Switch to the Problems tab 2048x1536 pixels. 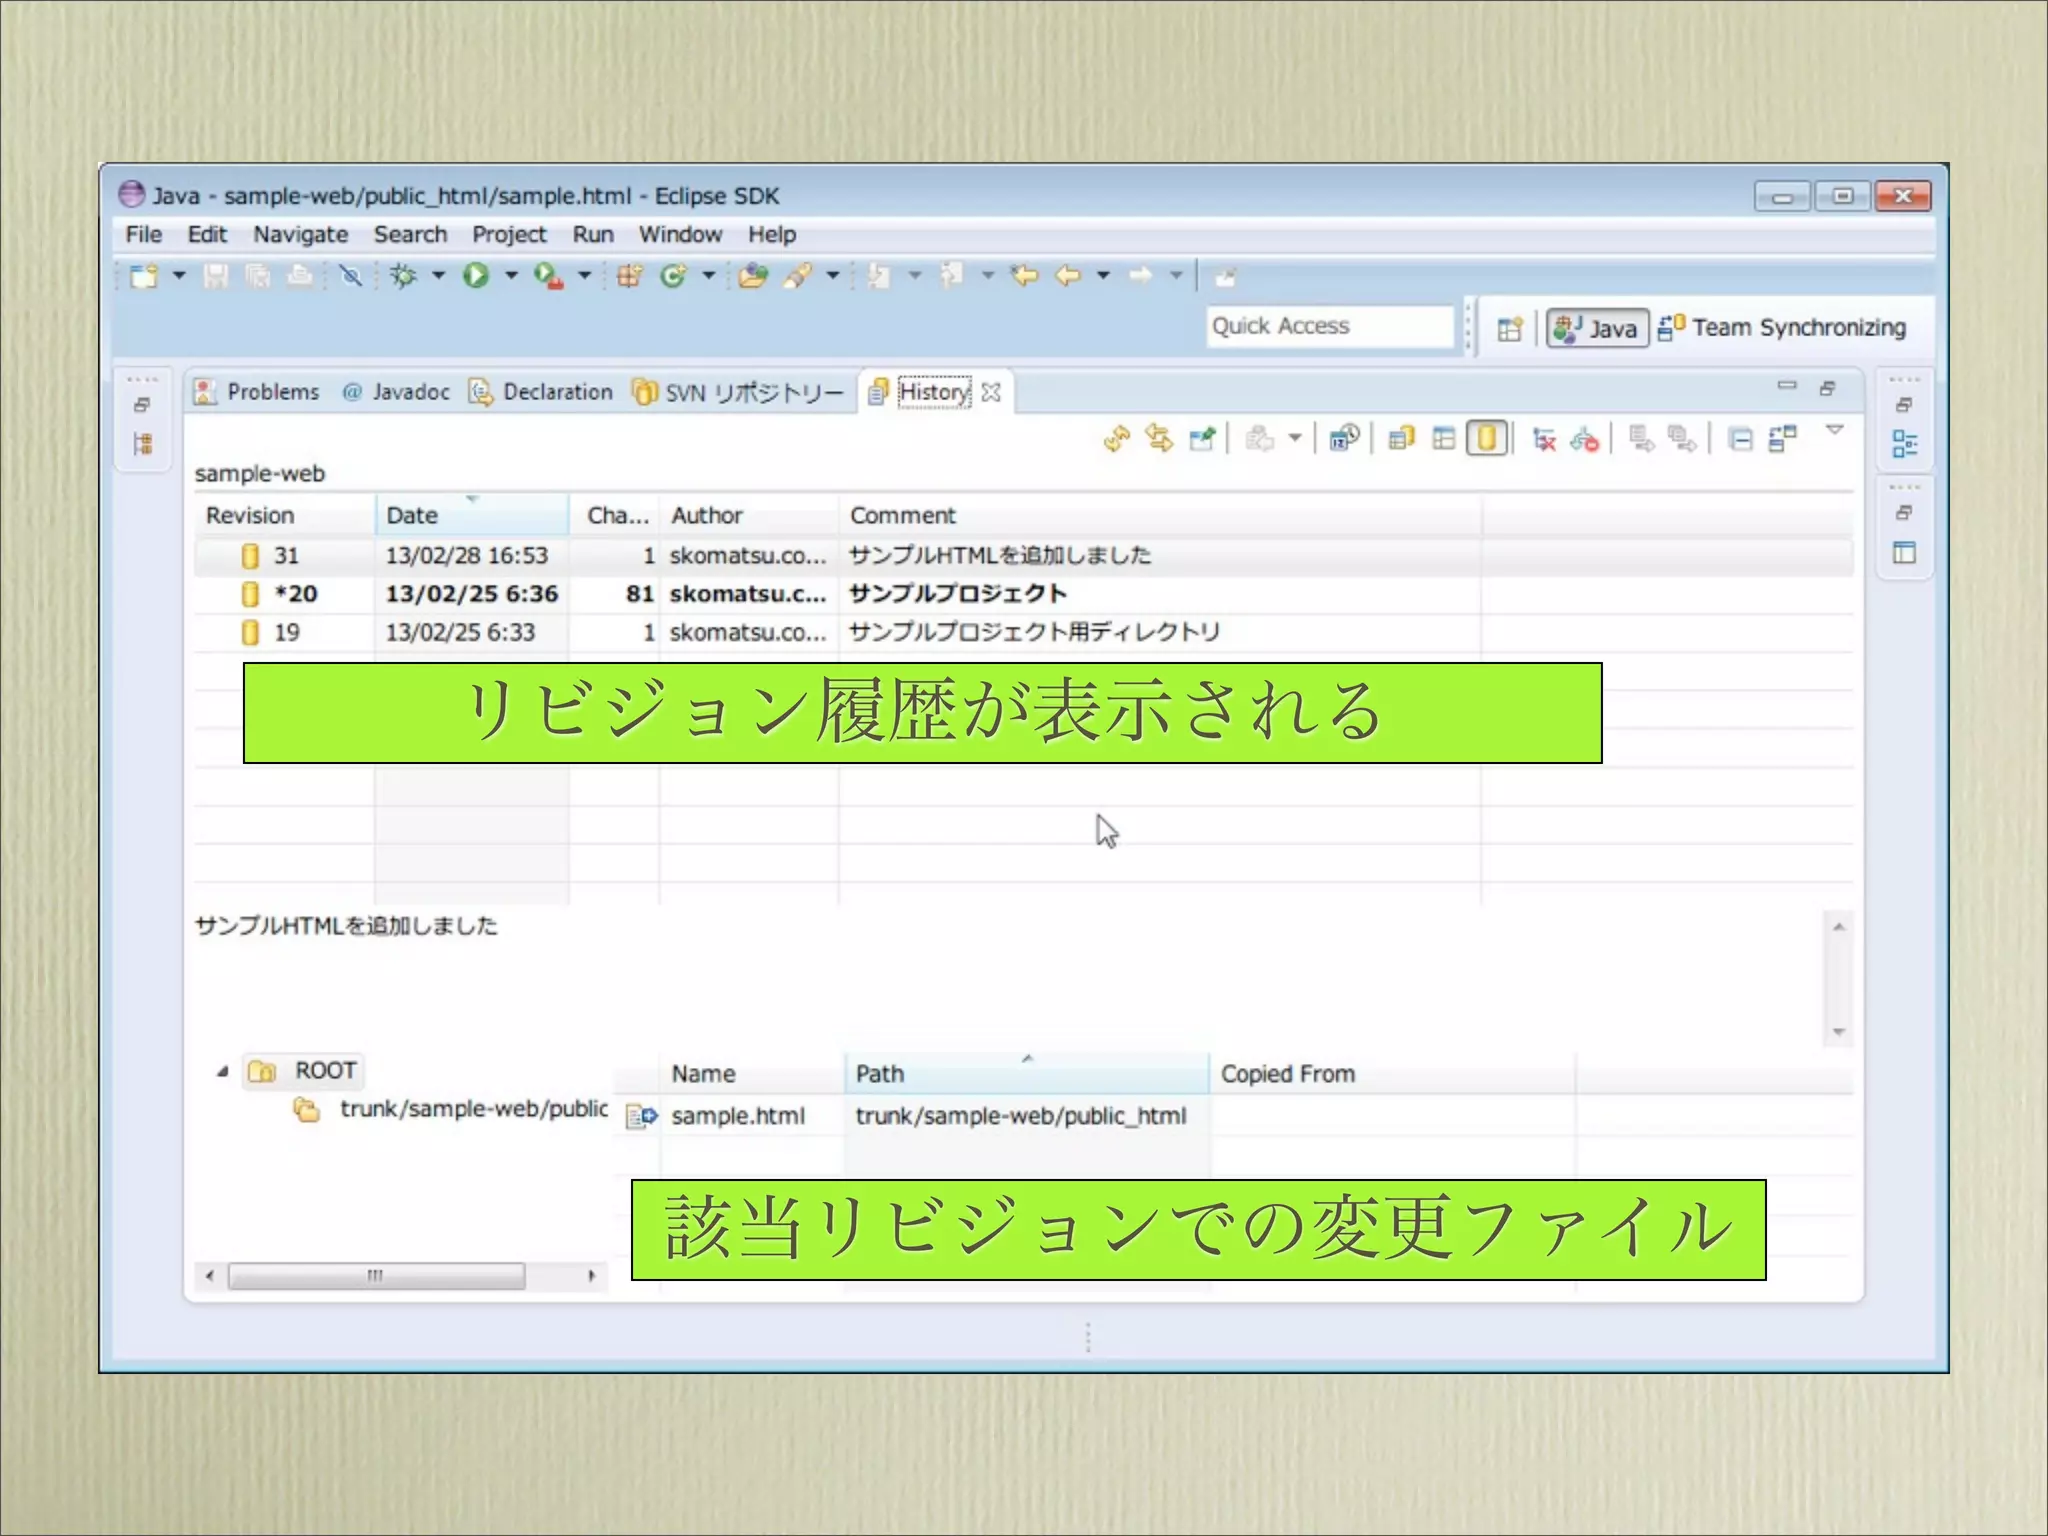click(257, 392)
